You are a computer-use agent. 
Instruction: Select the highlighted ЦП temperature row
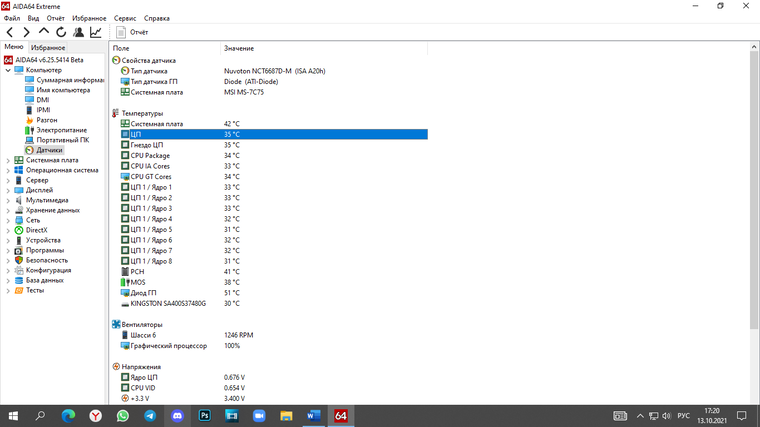(x=274, y=134)
